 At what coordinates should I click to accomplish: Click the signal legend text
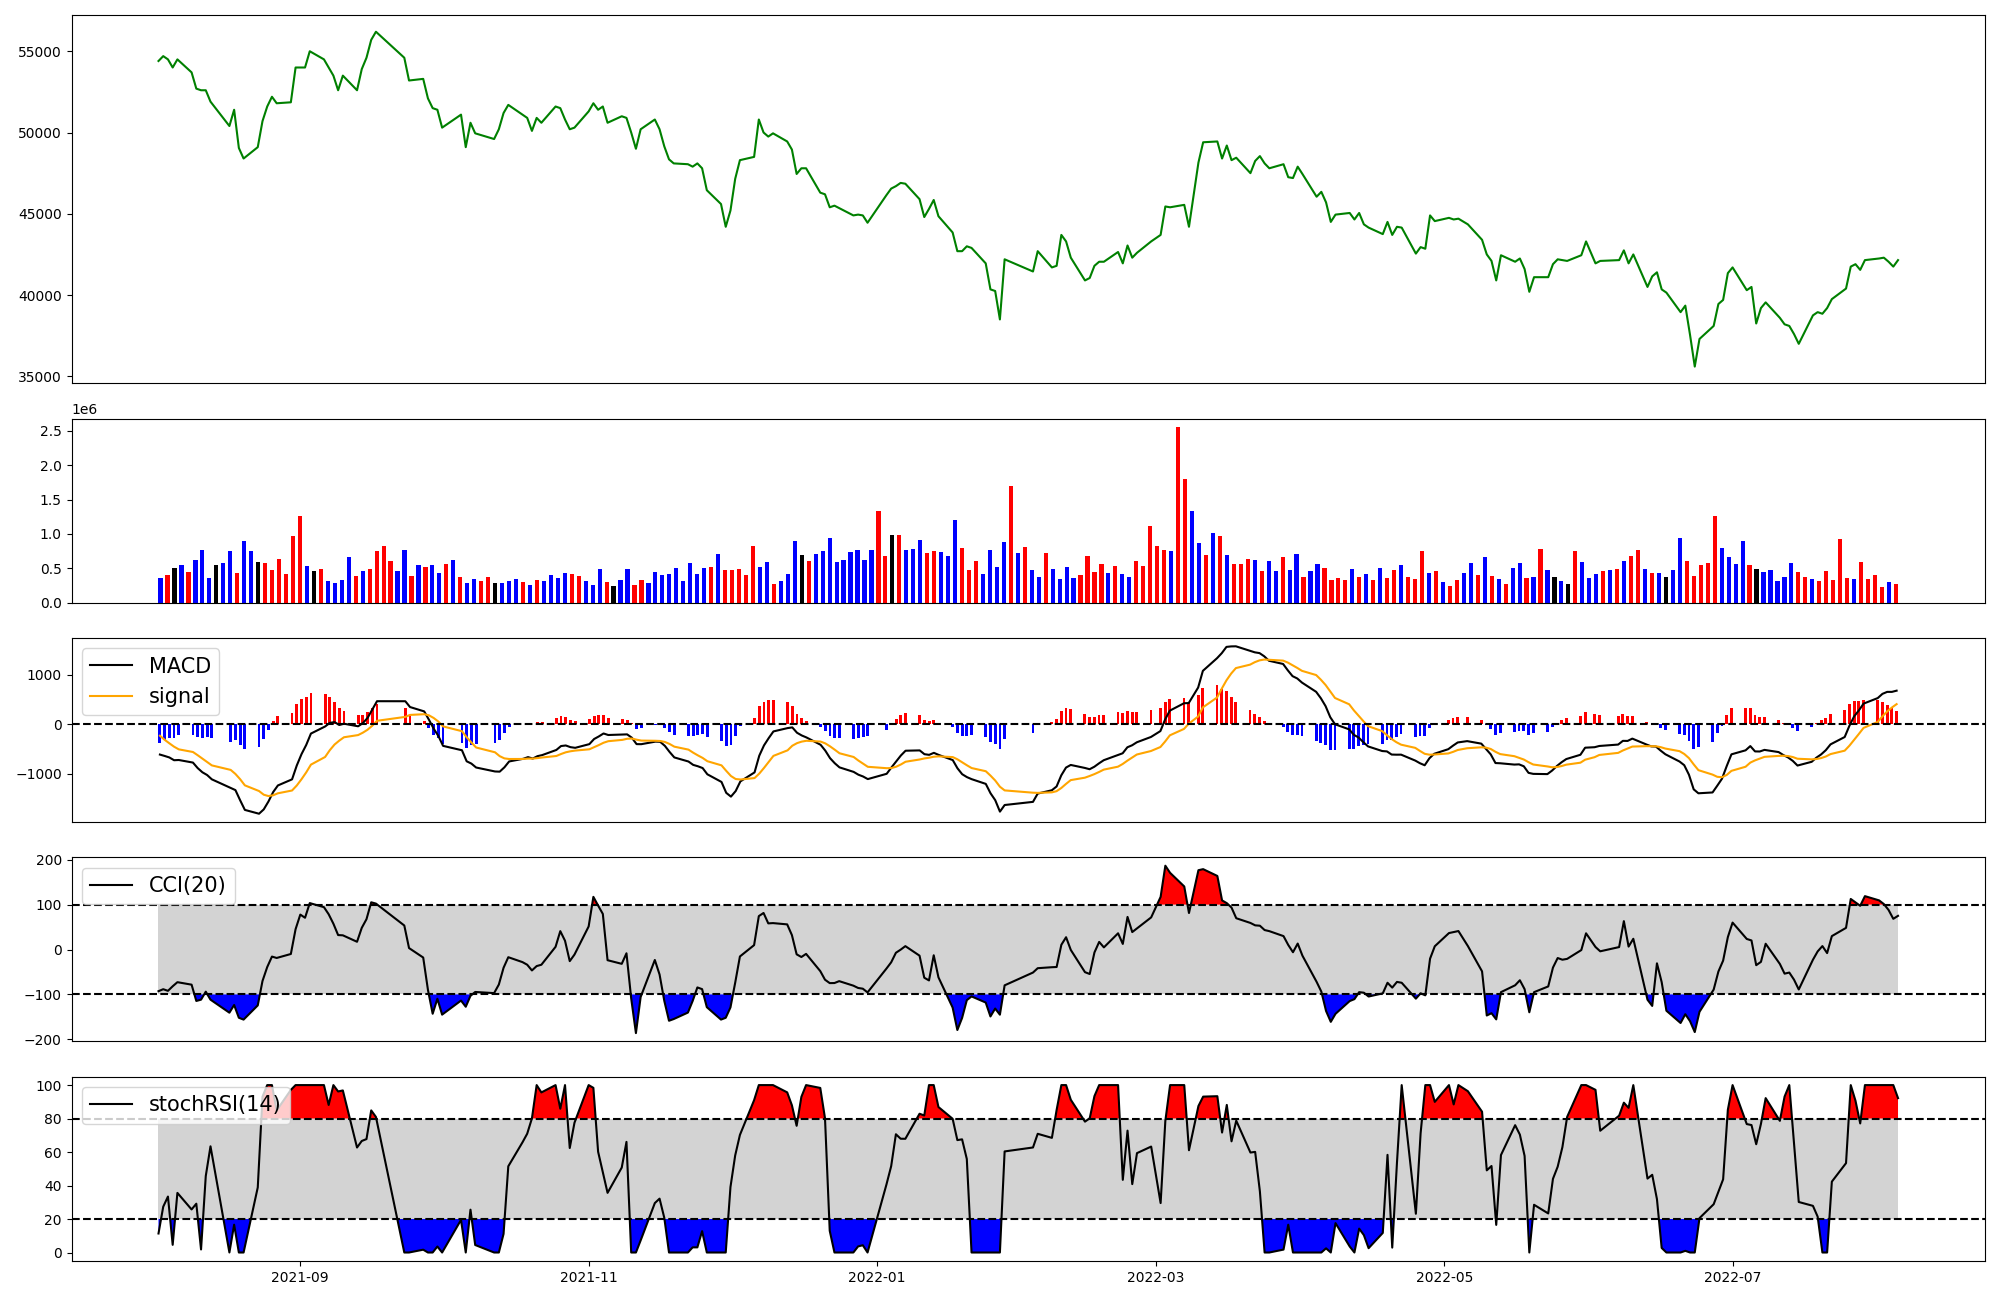(179, 696)
